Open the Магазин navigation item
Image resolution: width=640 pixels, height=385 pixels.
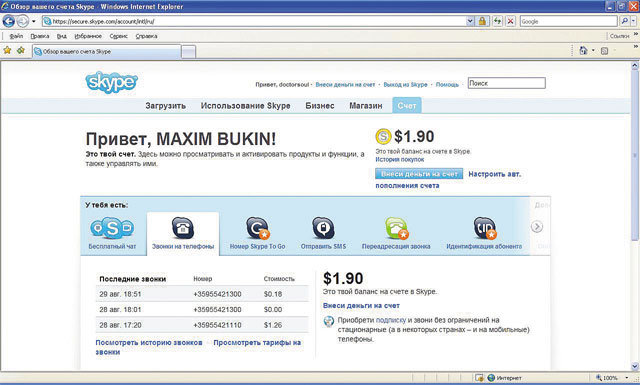[366, 106]
